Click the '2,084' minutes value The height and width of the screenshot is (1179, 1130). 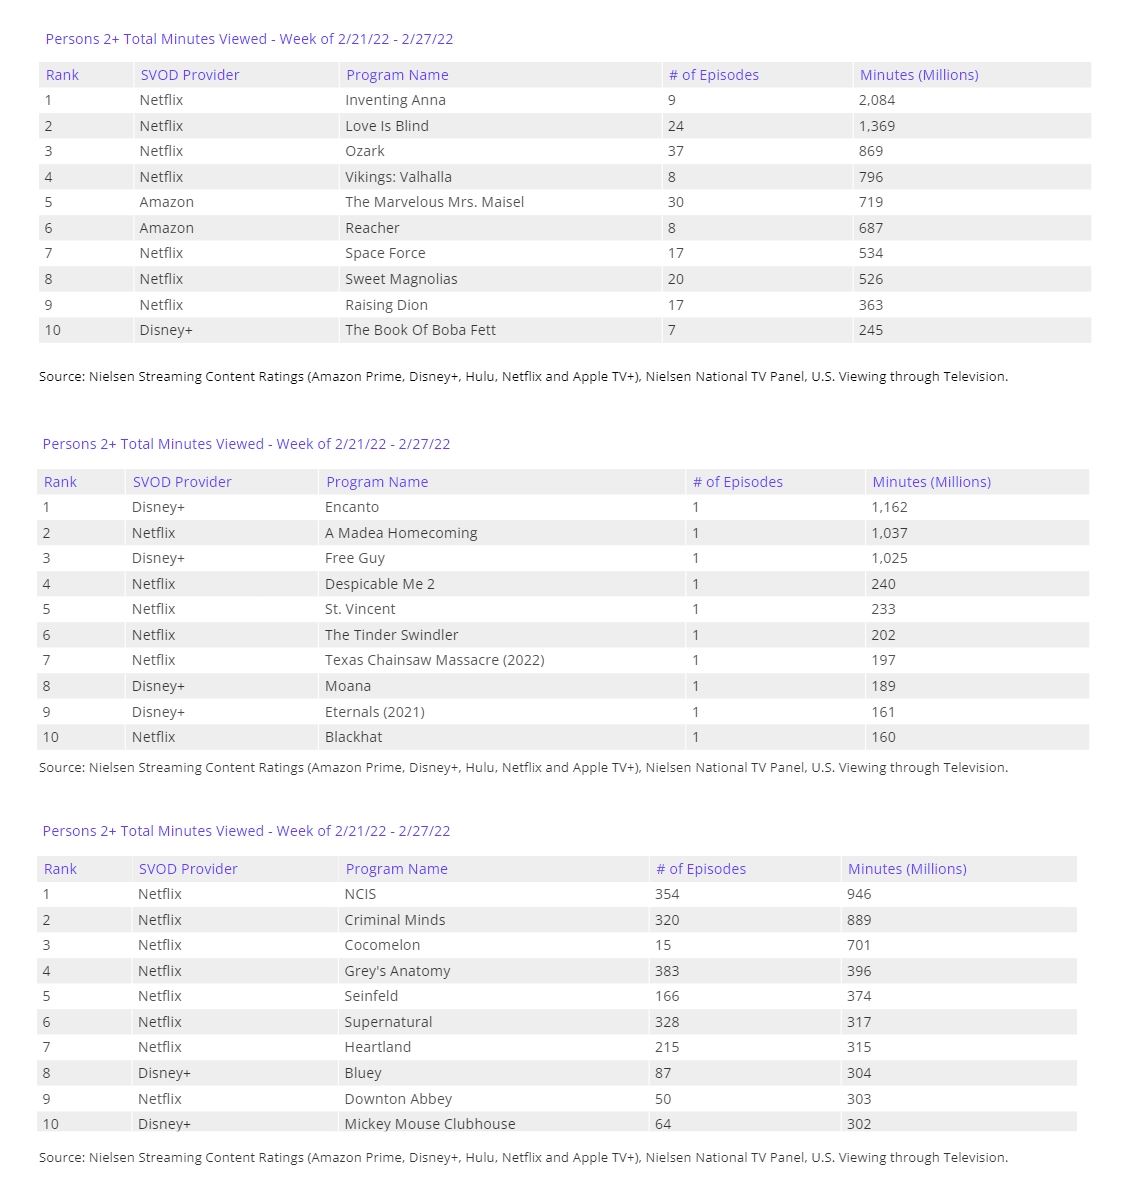point(876,100)
